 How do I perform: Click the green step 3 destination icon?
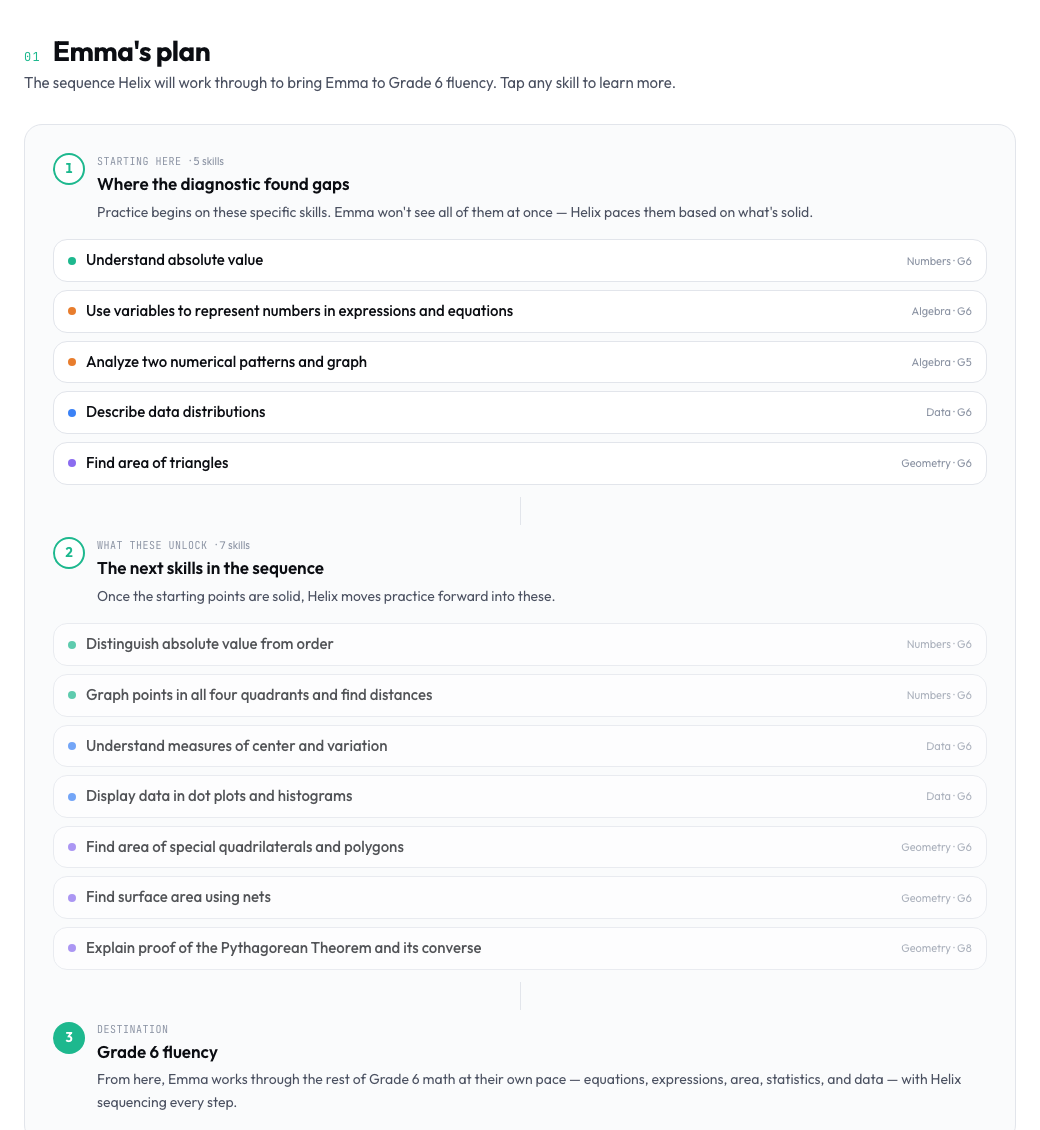(69, 1038)
